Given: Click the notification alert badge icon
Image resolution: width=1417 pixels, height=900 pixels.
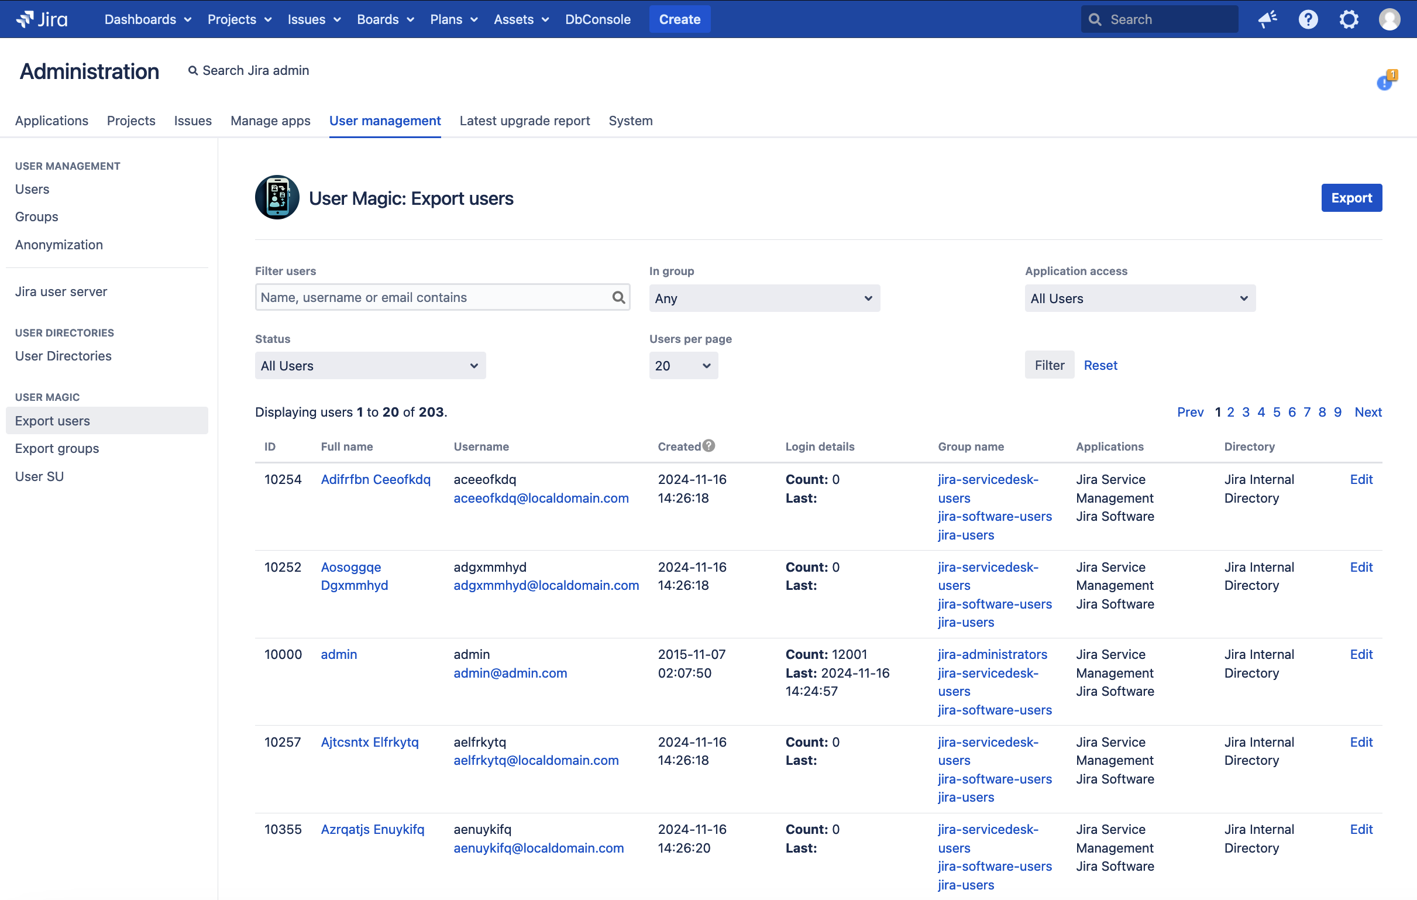Looking at the screenshot, I should [1386, 81].
